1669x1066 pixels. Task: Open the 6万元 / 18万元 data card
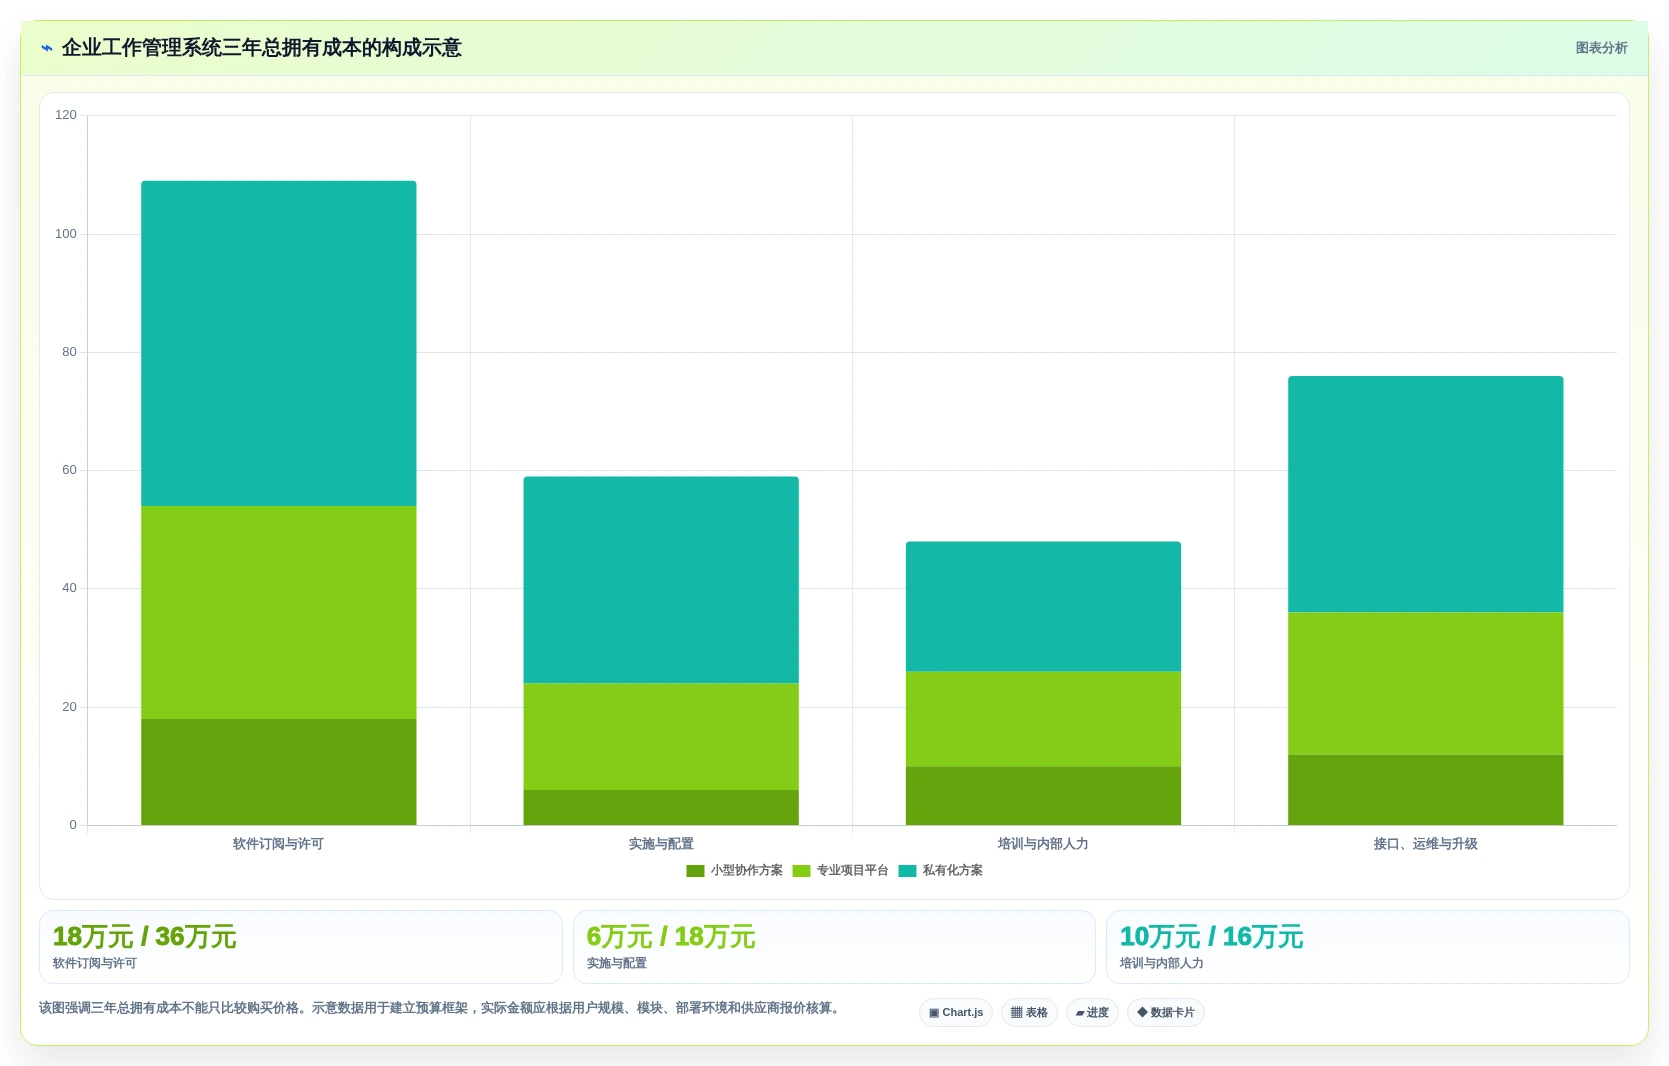(834, 947)
